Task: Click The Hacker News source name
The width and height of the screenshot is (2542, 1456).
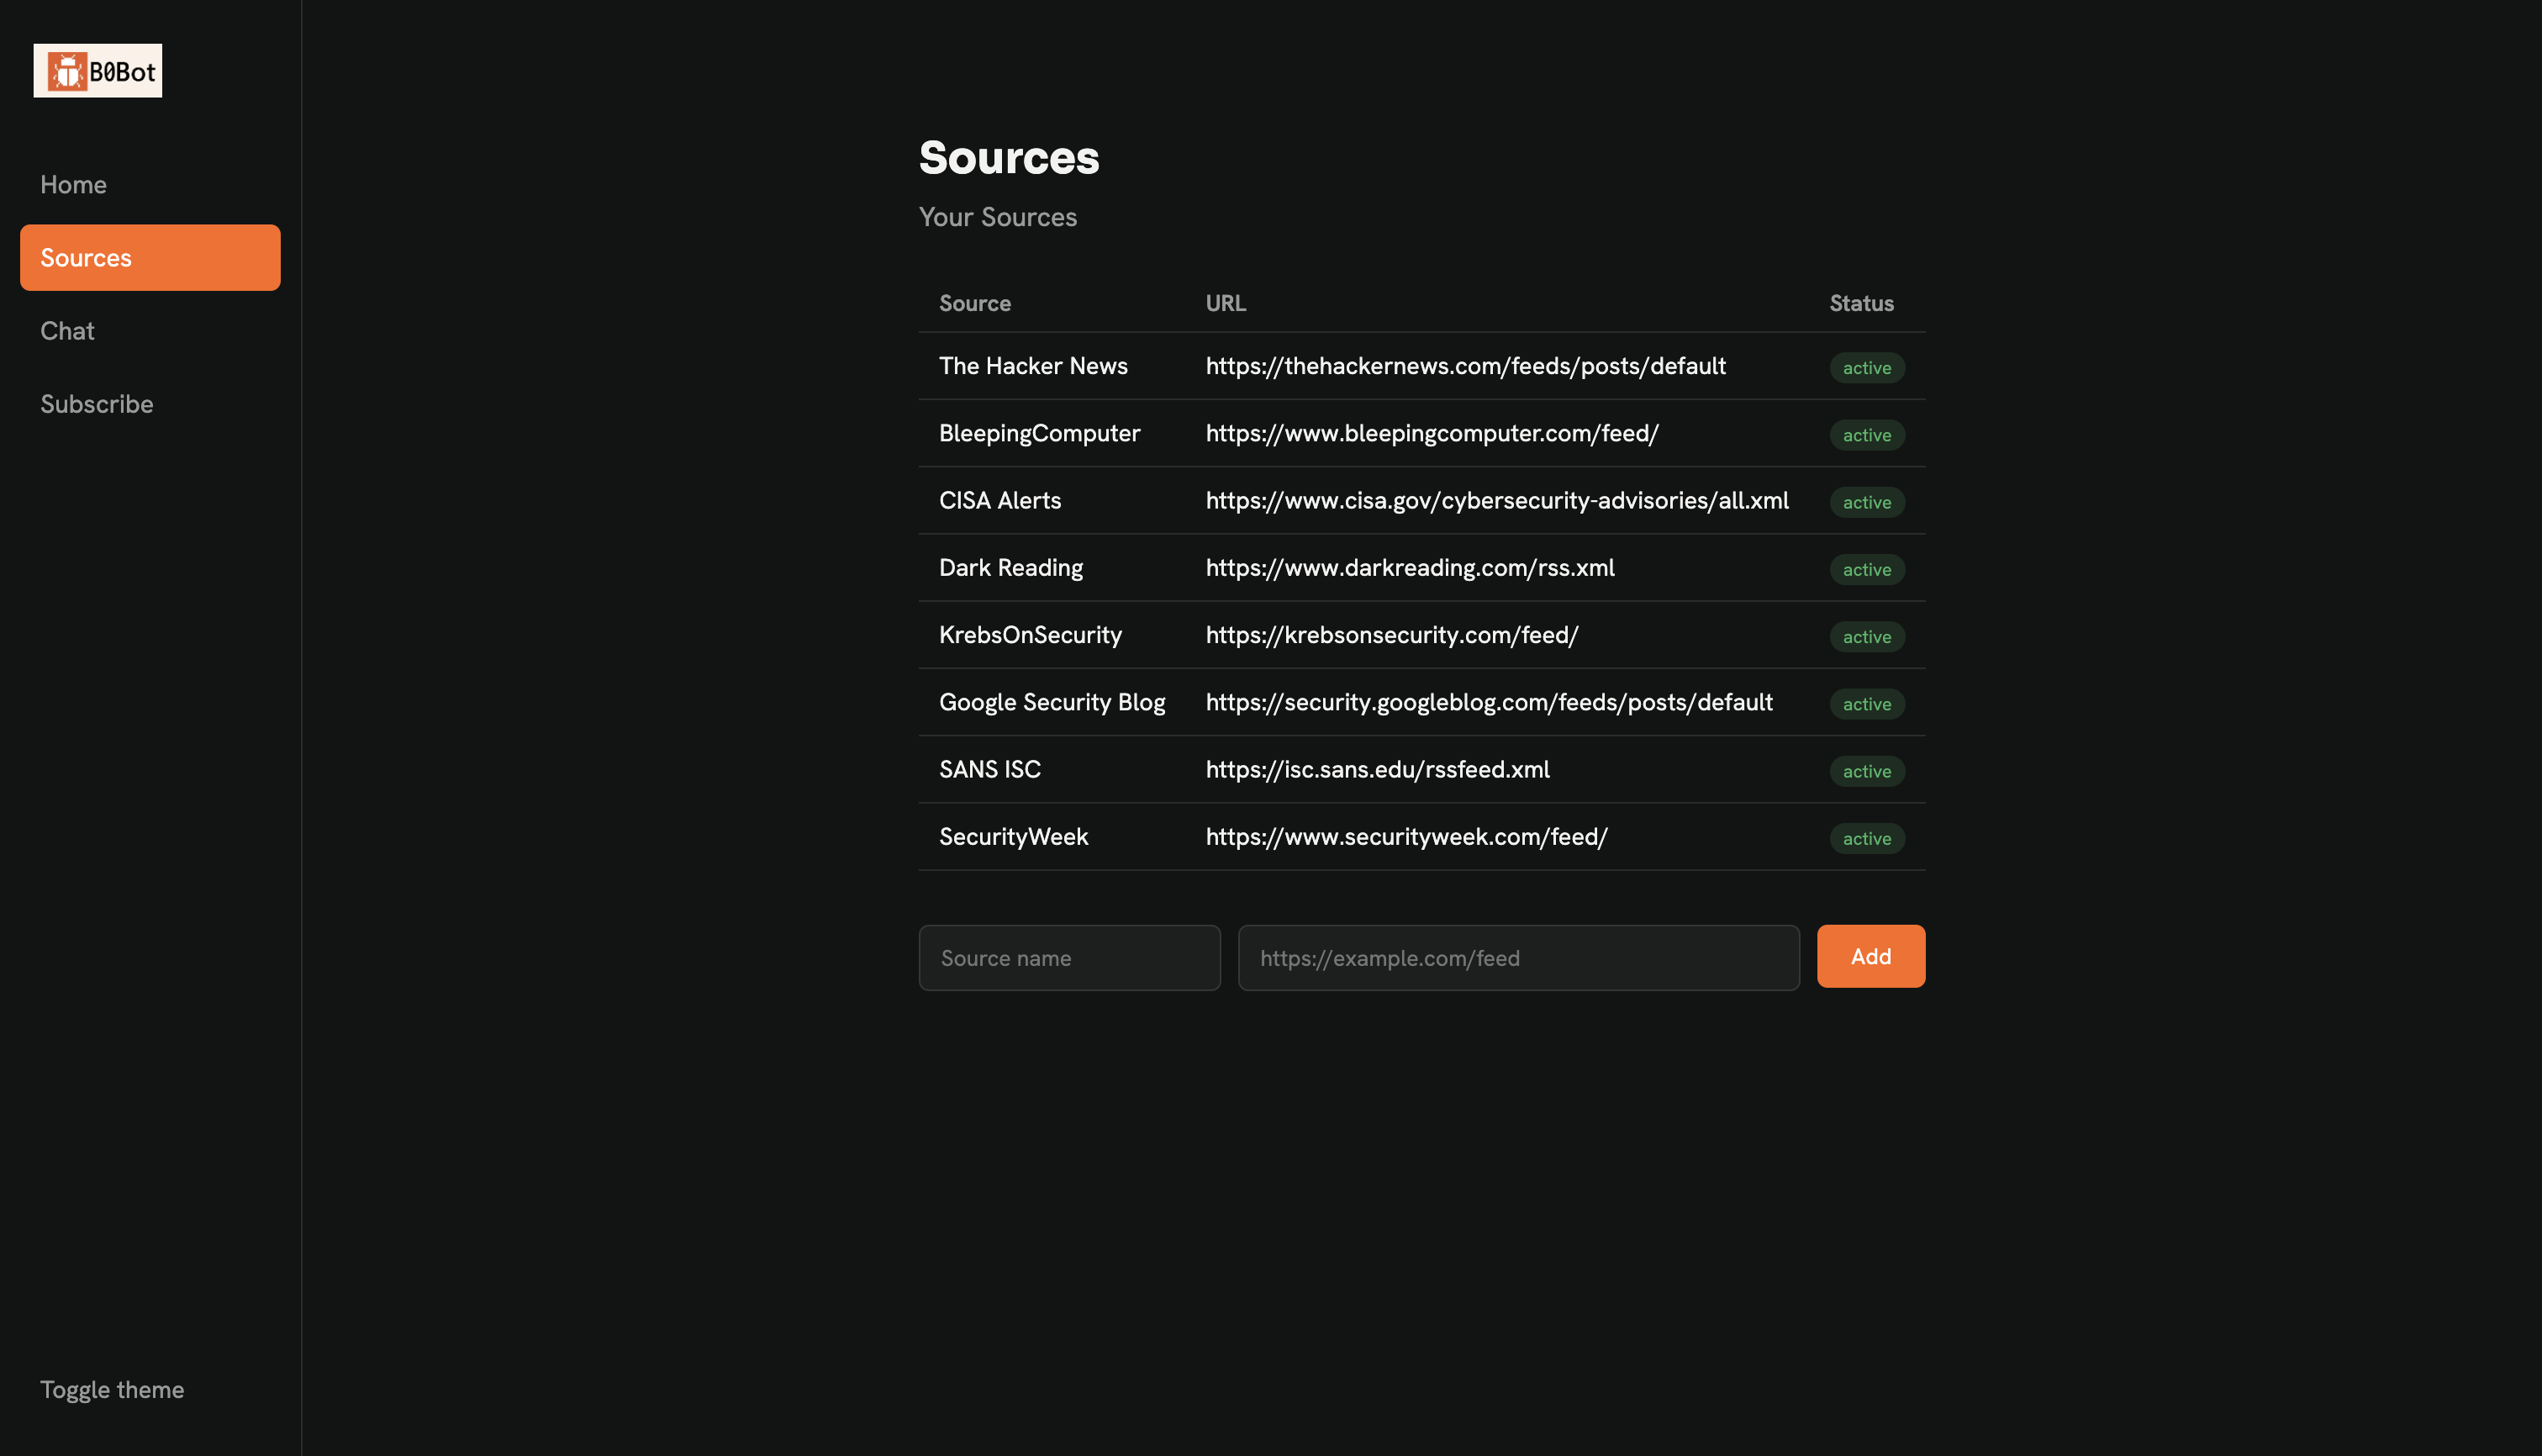Action: pyautogui.click(x=1033, y=366)
